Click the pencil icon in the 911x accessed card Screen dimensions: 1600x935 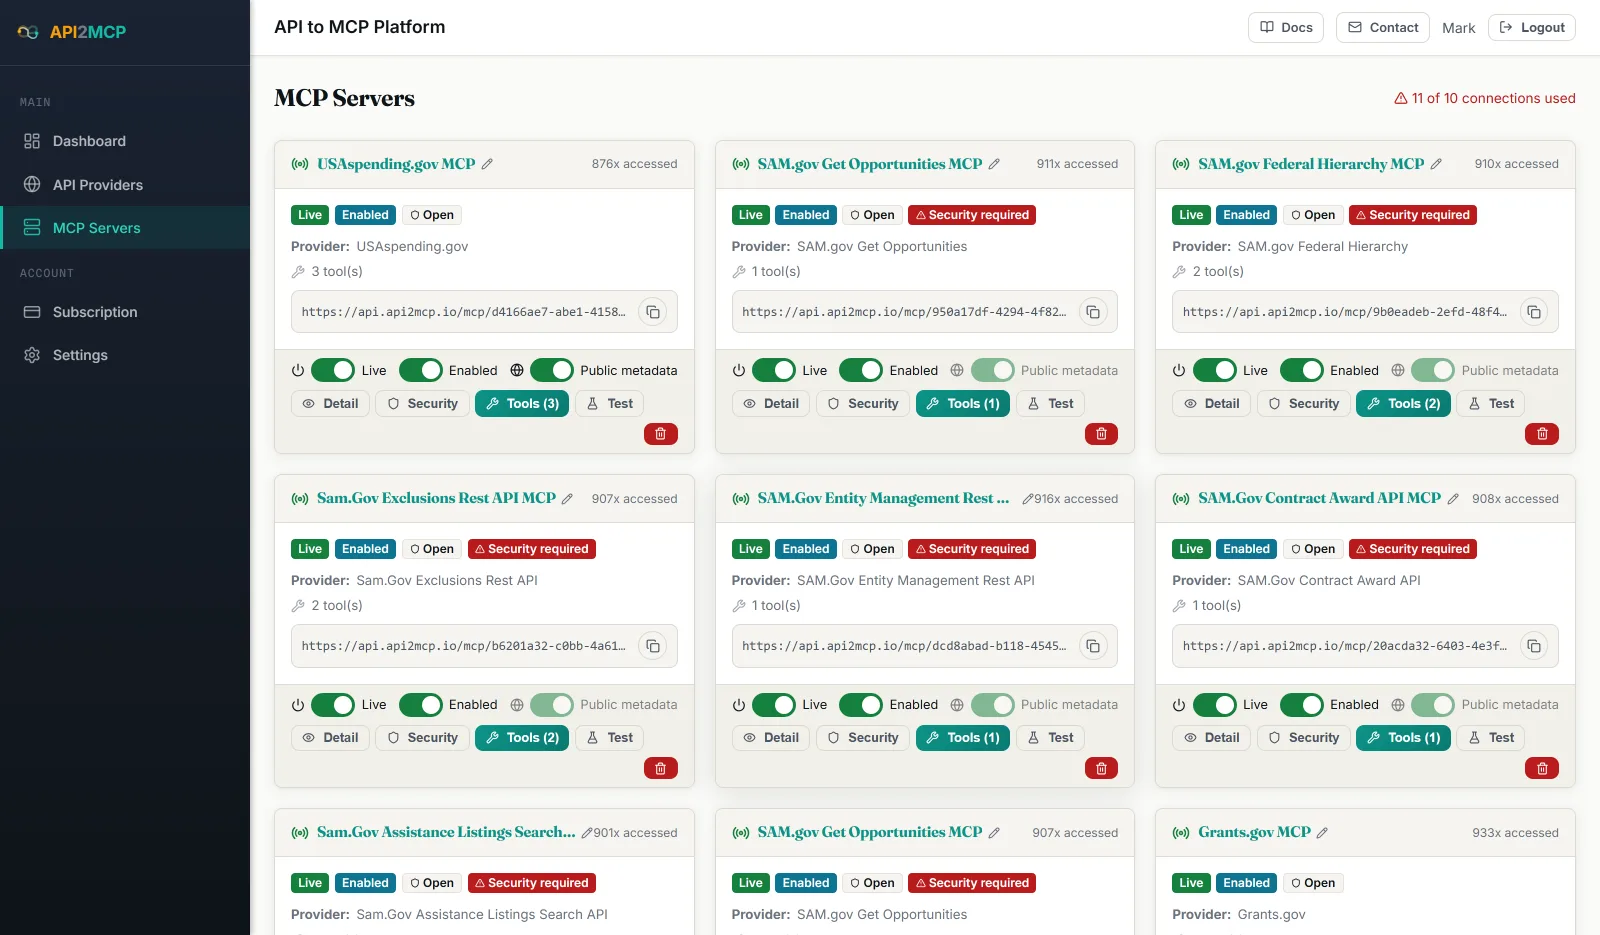tap(994, 164)
